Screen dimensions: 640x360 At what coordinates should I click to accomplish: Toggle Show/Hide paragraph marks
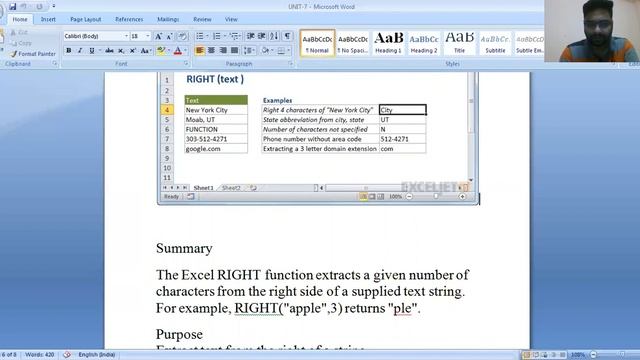point(287,36)
